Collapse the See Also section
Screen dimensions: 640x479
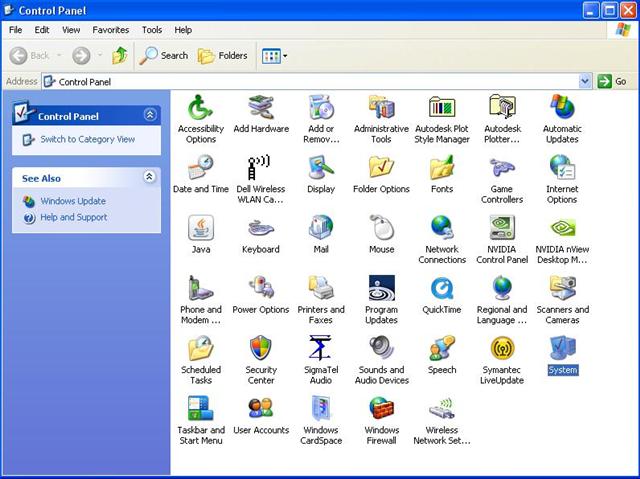coord(149,177)
